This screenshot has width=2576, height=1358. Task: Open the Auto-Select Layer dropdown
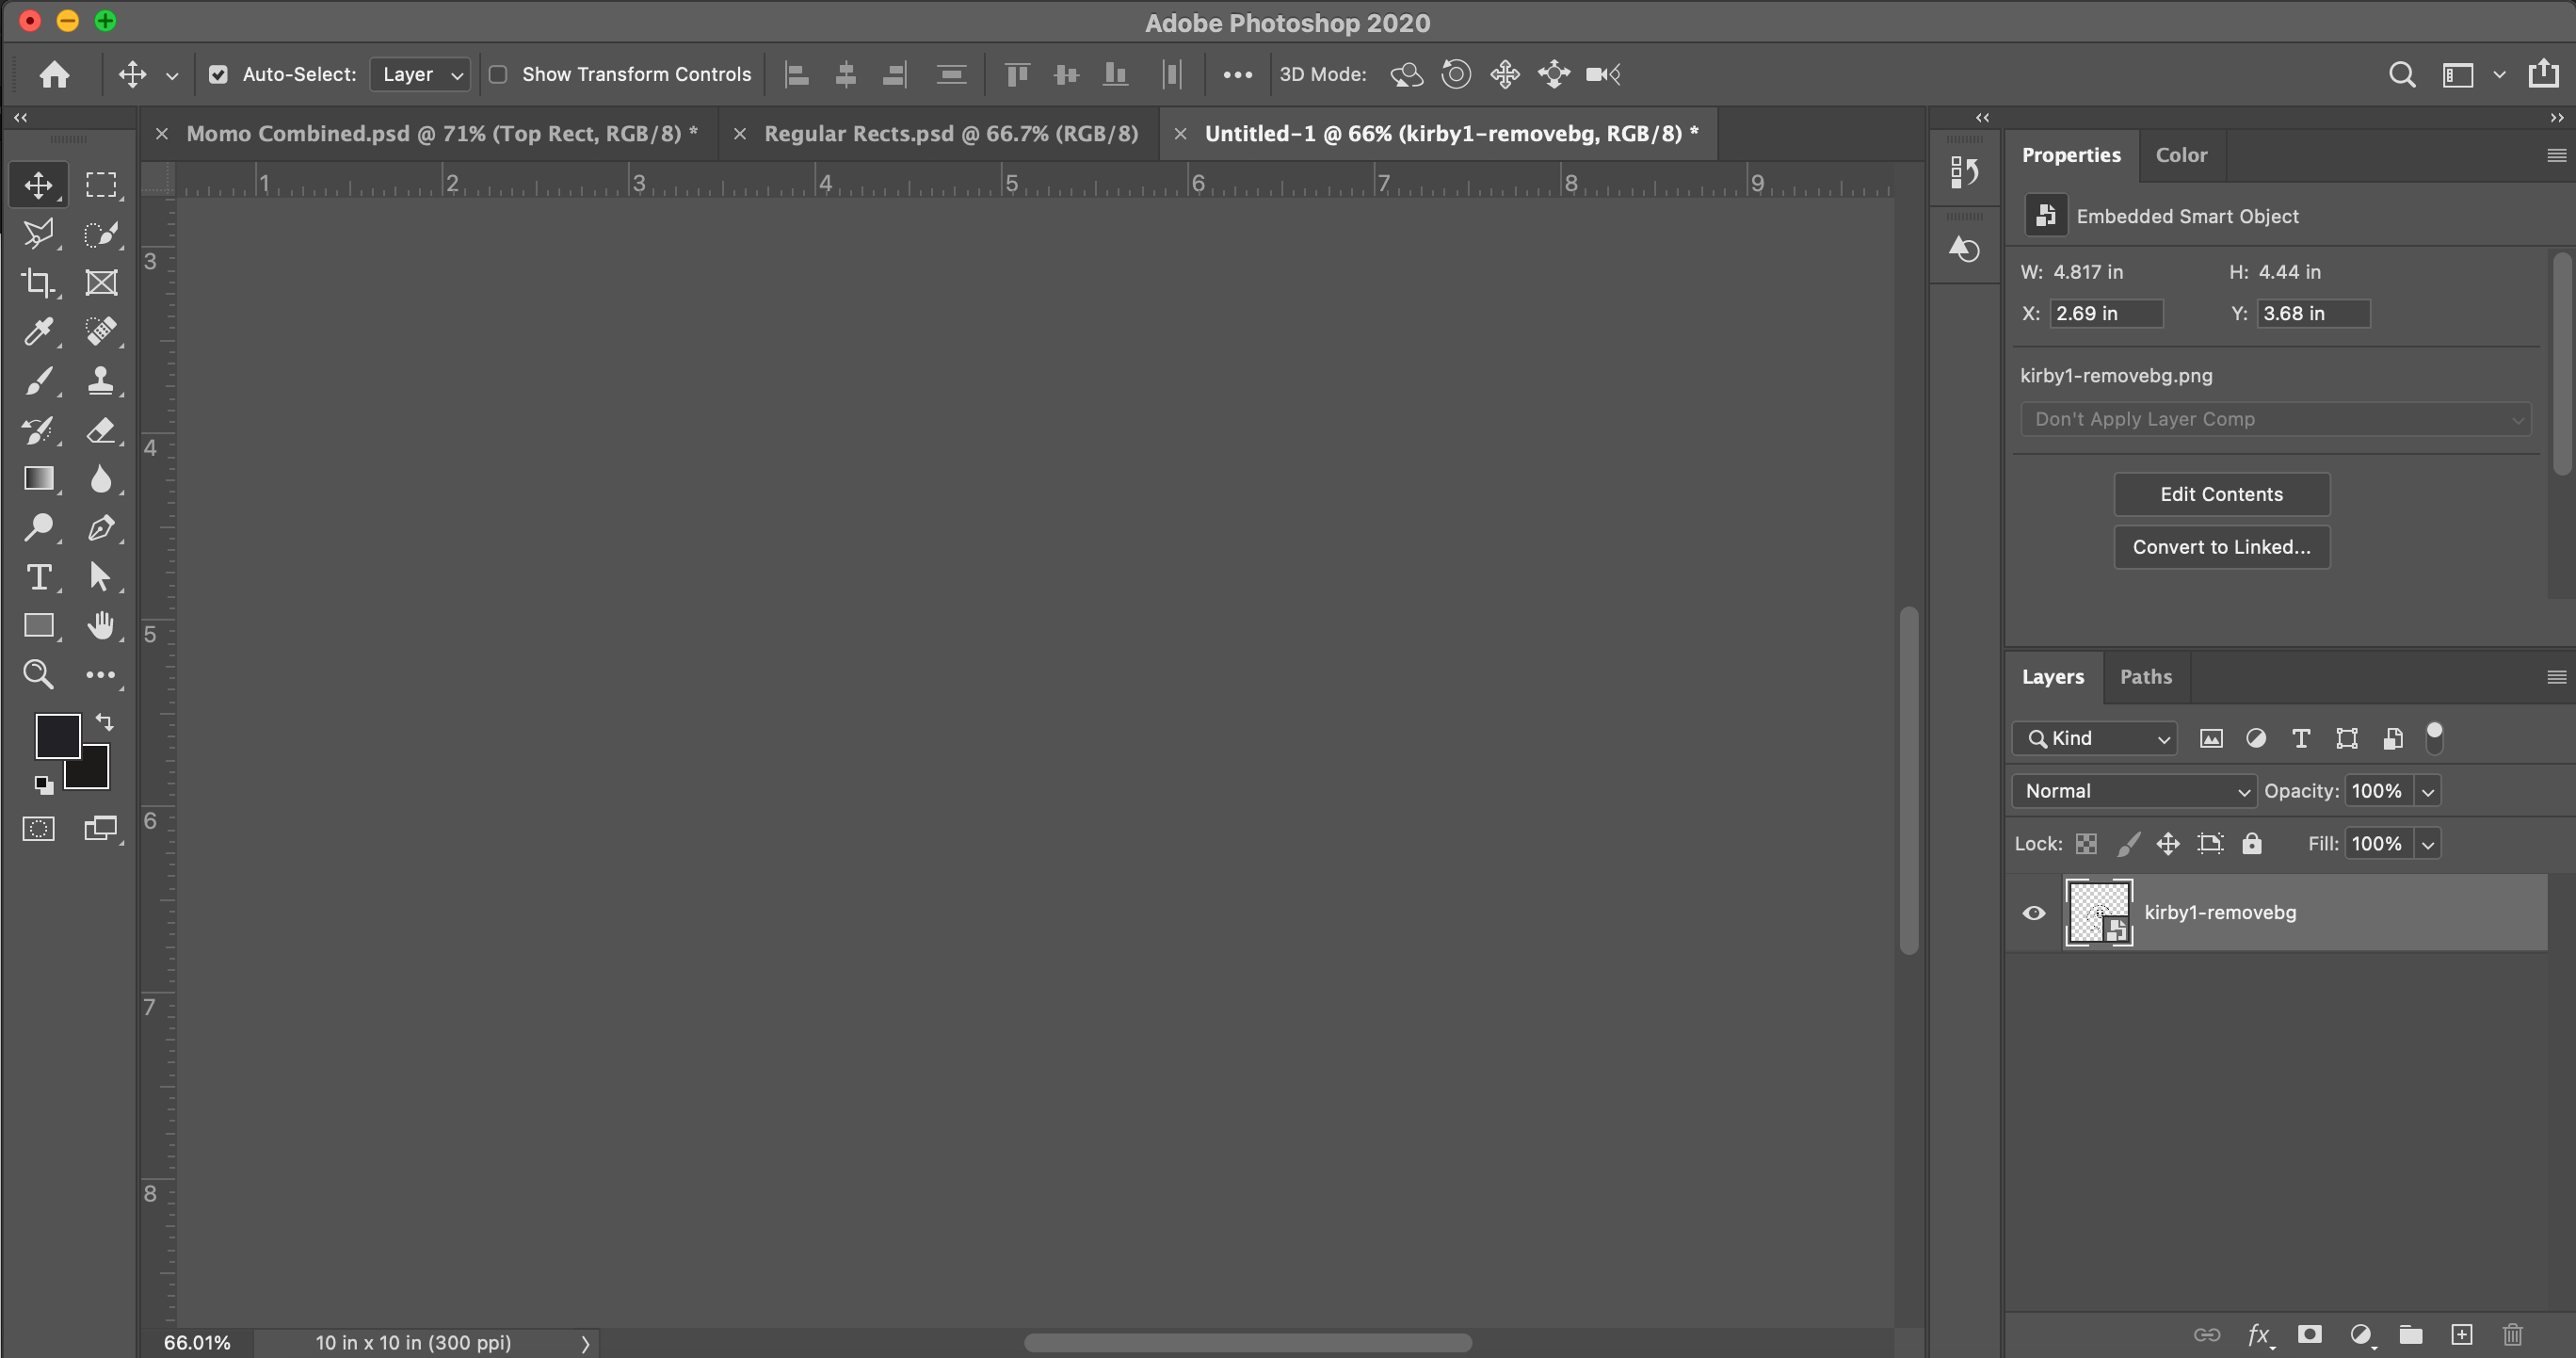pyautogui.click(x=420, y=74)
